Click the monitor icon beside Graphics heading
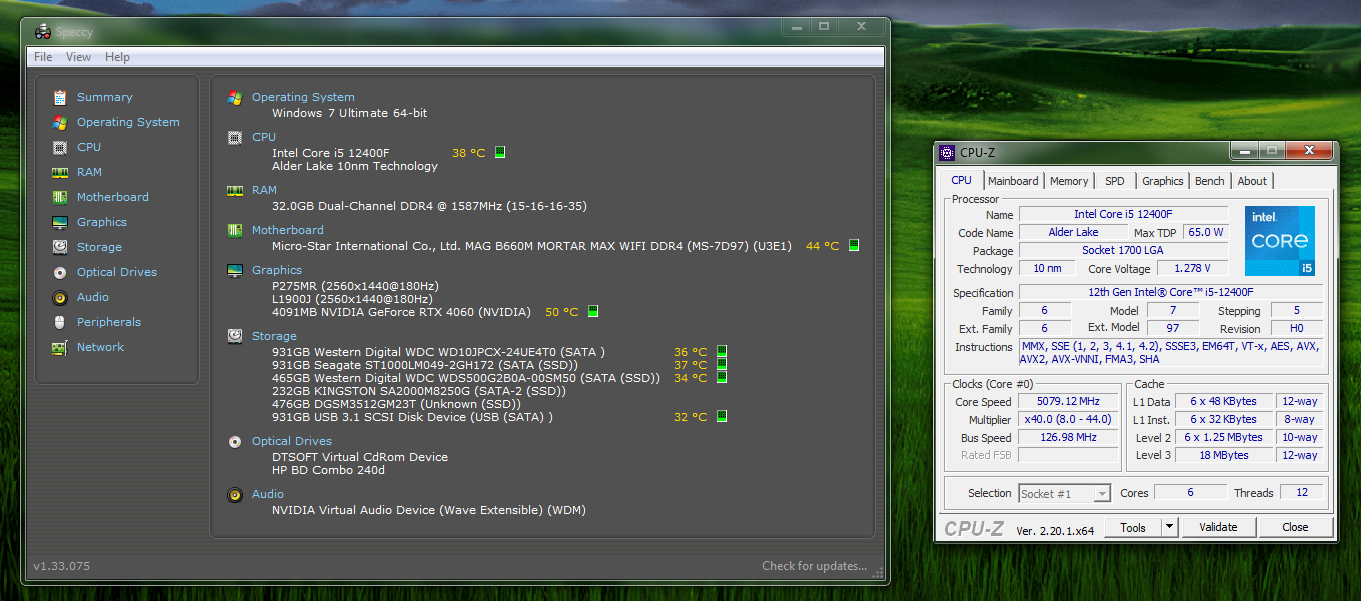Viewport: 1361px width, 601px height. (x=235, y=270)
